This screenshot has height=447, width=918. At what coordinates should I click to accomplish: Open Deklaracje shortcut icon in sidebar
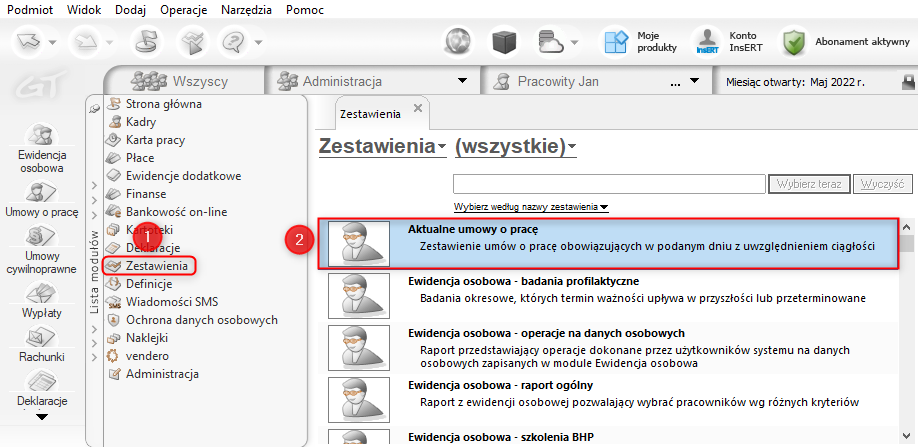click(42, 380)
